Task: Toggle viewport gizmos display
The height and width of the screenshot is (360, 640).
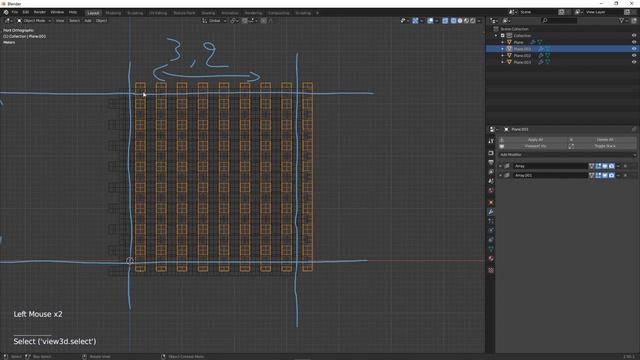Action: tap(415, 20)
